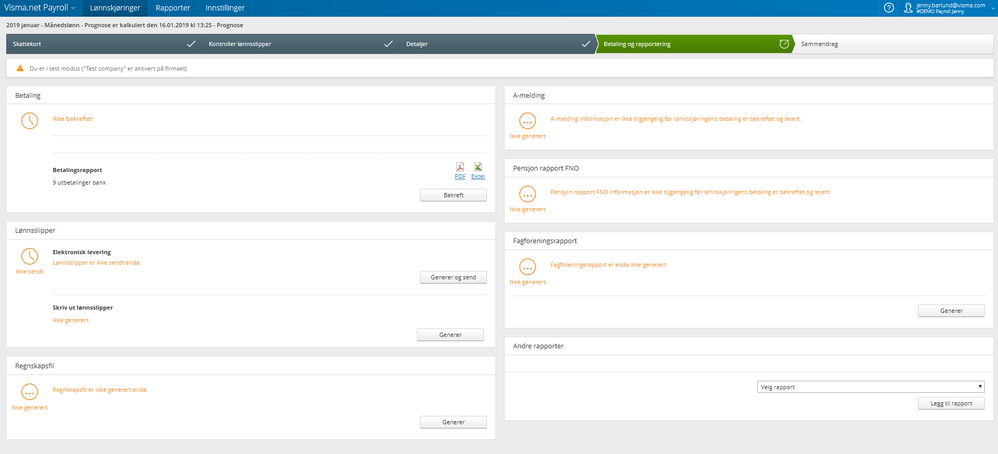Click the 'Andre rapporter' panel title

538,346
